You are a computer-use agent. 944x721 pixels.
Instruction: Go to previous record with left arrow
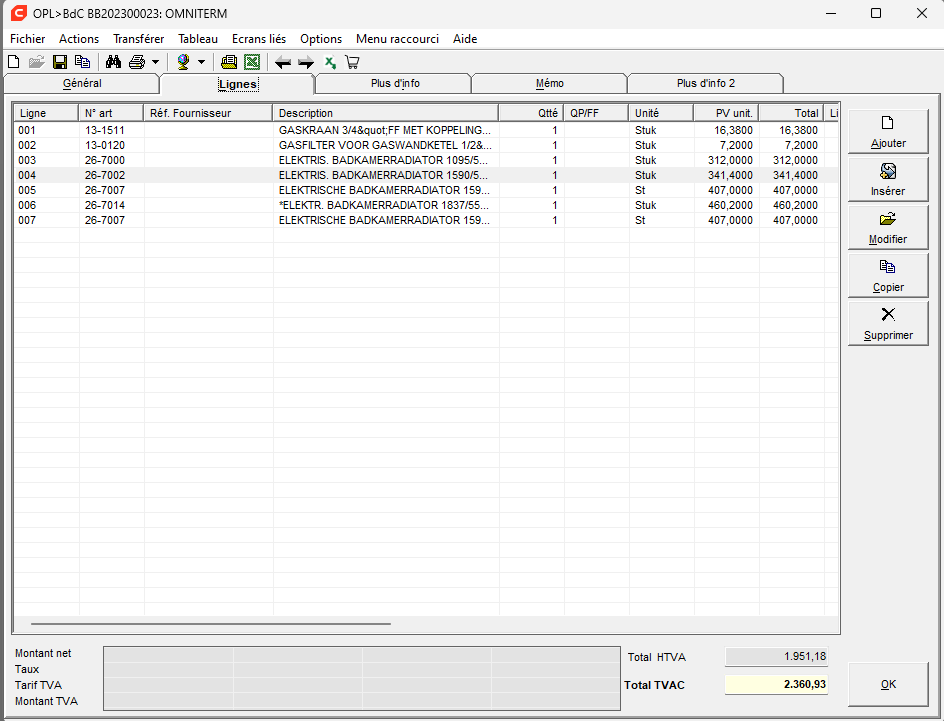tap(283, 62)
